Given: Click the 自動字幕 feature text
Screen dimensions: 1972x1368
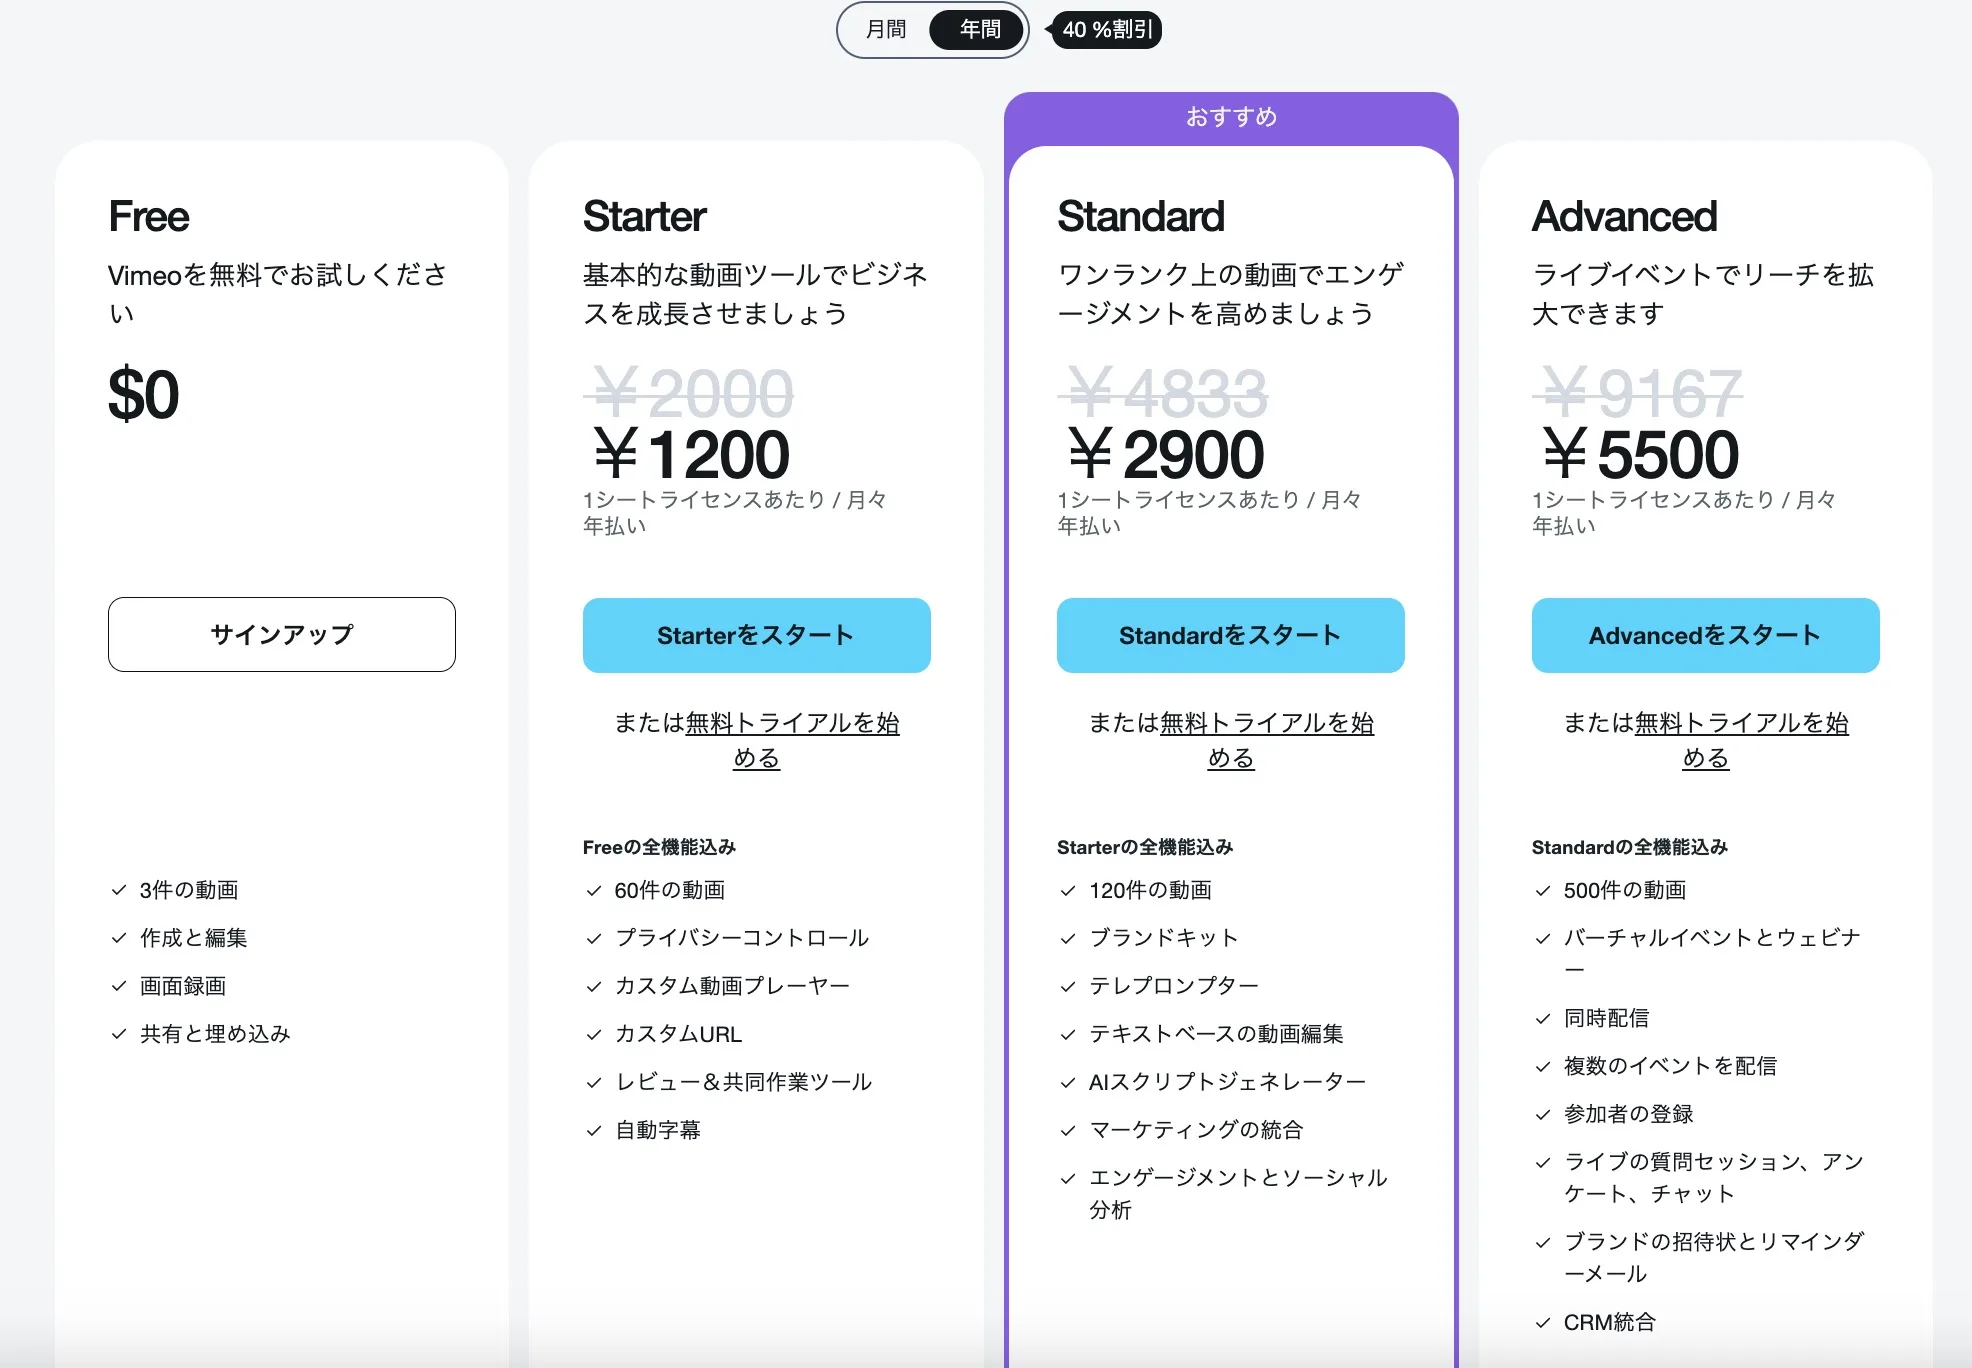Looking at the screenshot, I should click(658, 1130).
